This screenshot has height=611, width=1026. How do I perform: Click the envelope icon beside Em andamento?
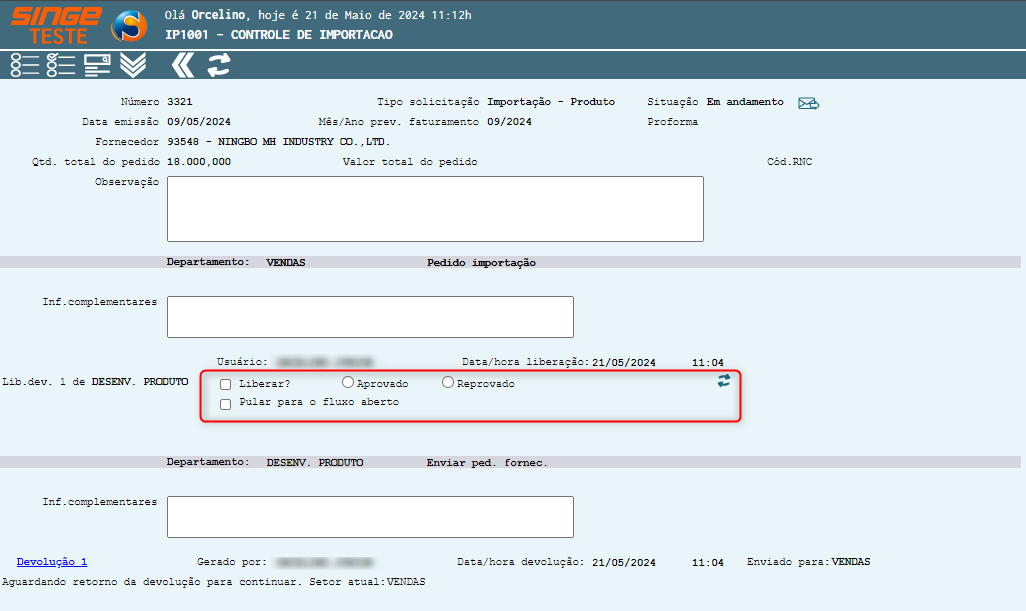click(808, 103)
